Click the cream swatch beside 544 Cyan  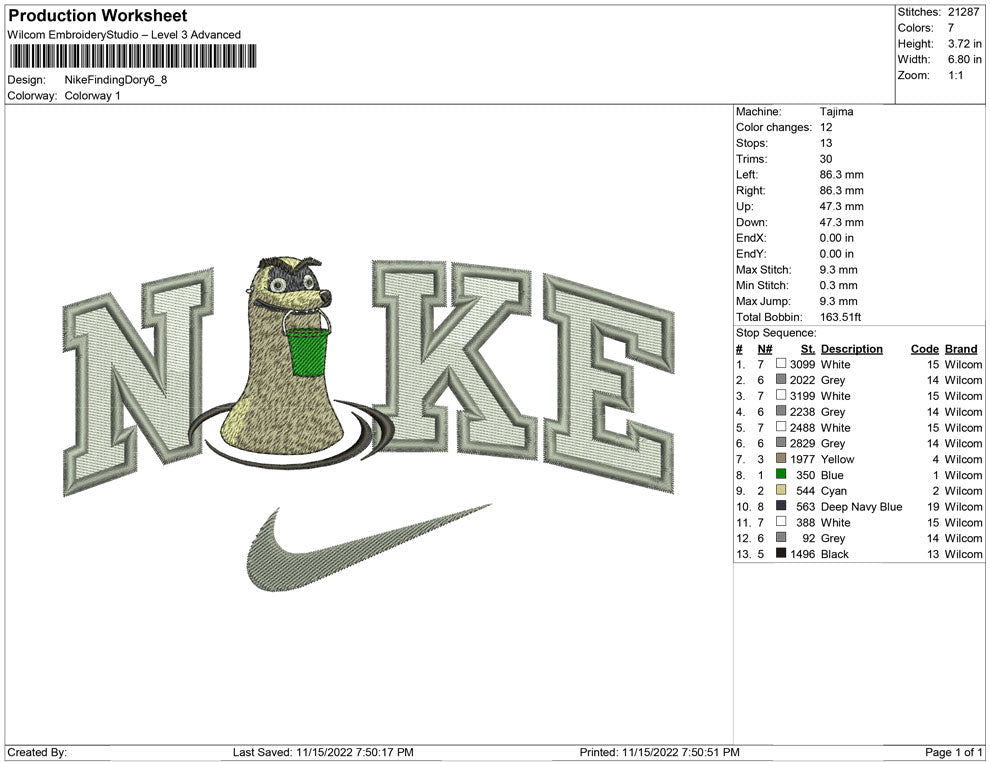(781, 490)
